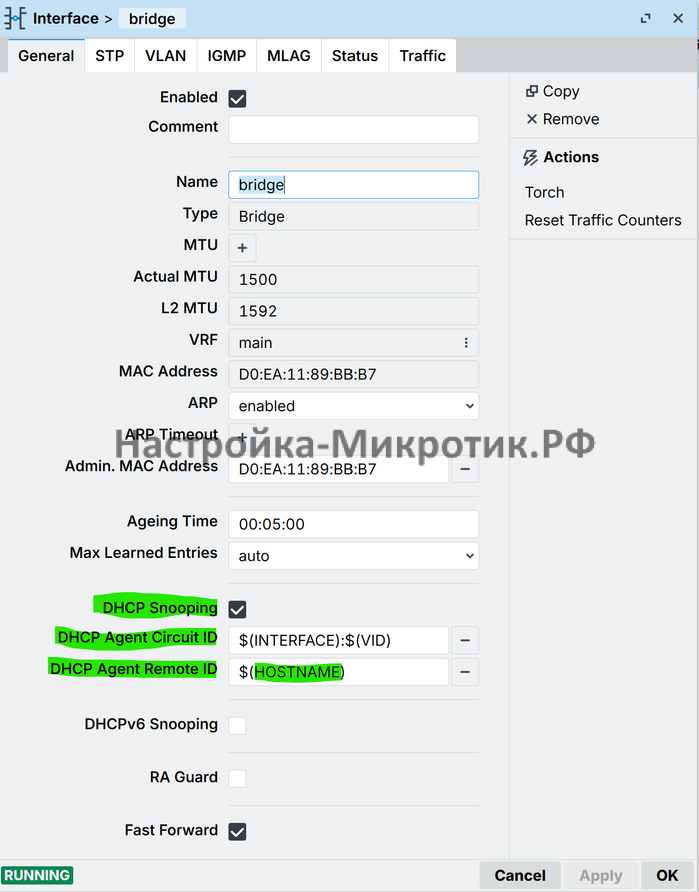Click the Remove button
The height and width of the screenshot is (892, 699).
[x=562, y=119]
